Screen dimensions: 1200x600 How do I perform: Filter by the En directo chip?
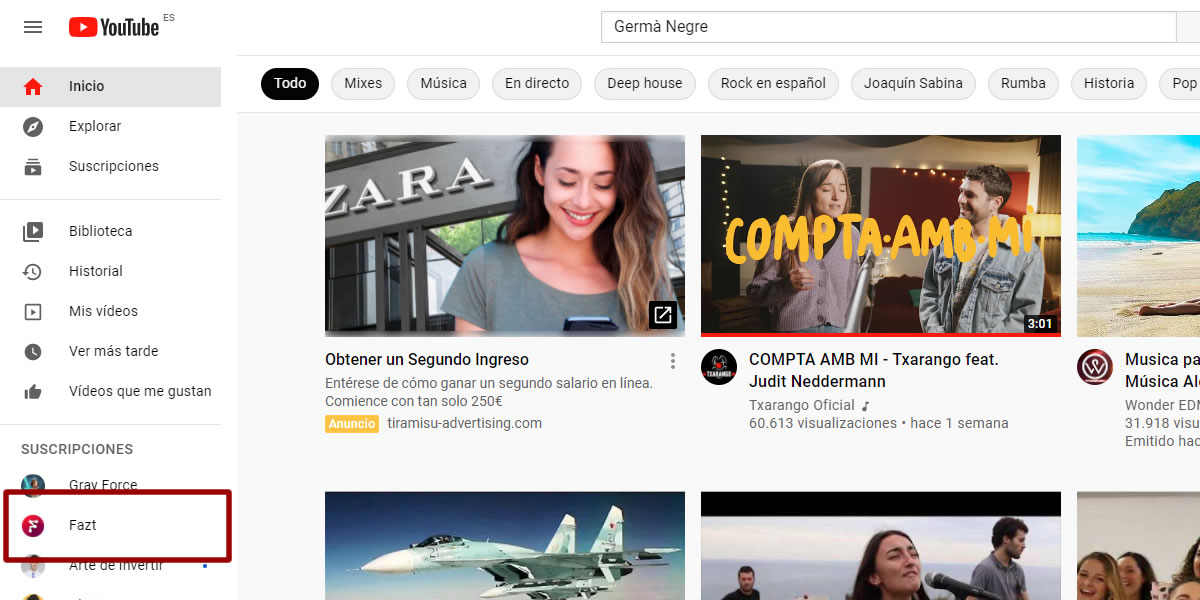click(537, 83)
